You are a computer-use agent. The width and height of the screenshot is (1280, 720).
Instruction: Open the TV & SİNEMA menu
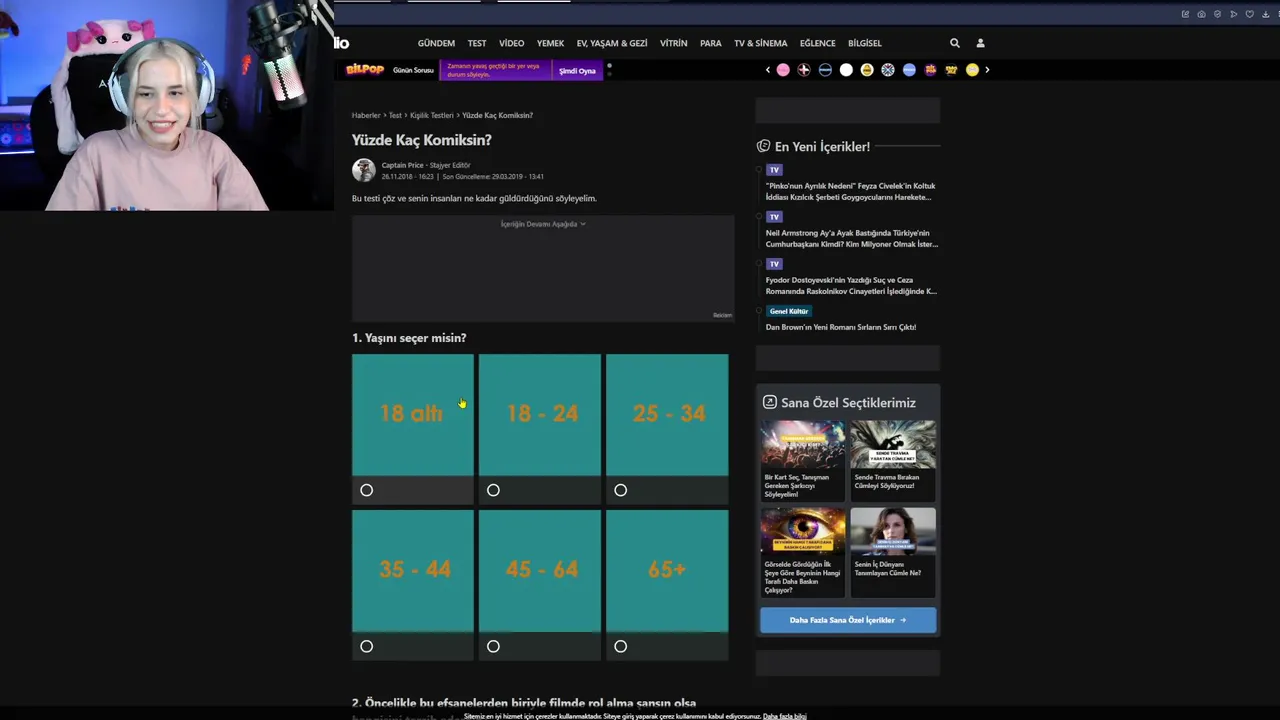(761, 43)
